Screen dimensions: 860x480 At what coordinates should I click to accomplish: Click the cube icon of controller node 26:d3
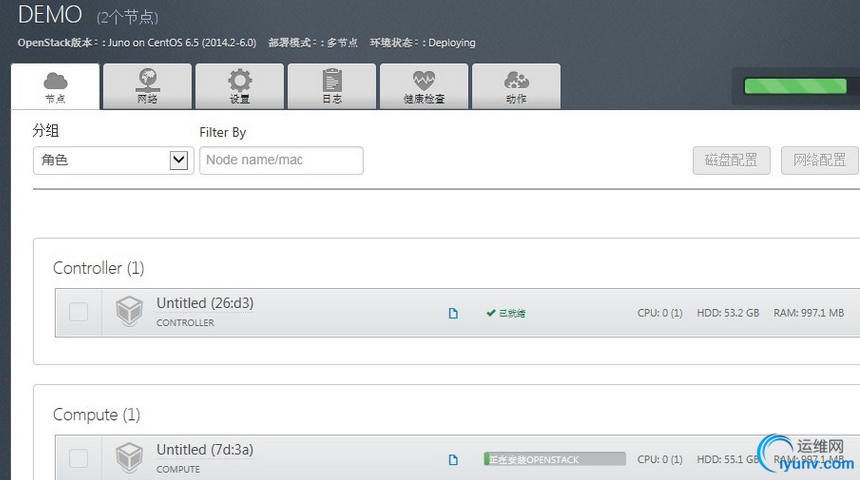tap(129, 310)
